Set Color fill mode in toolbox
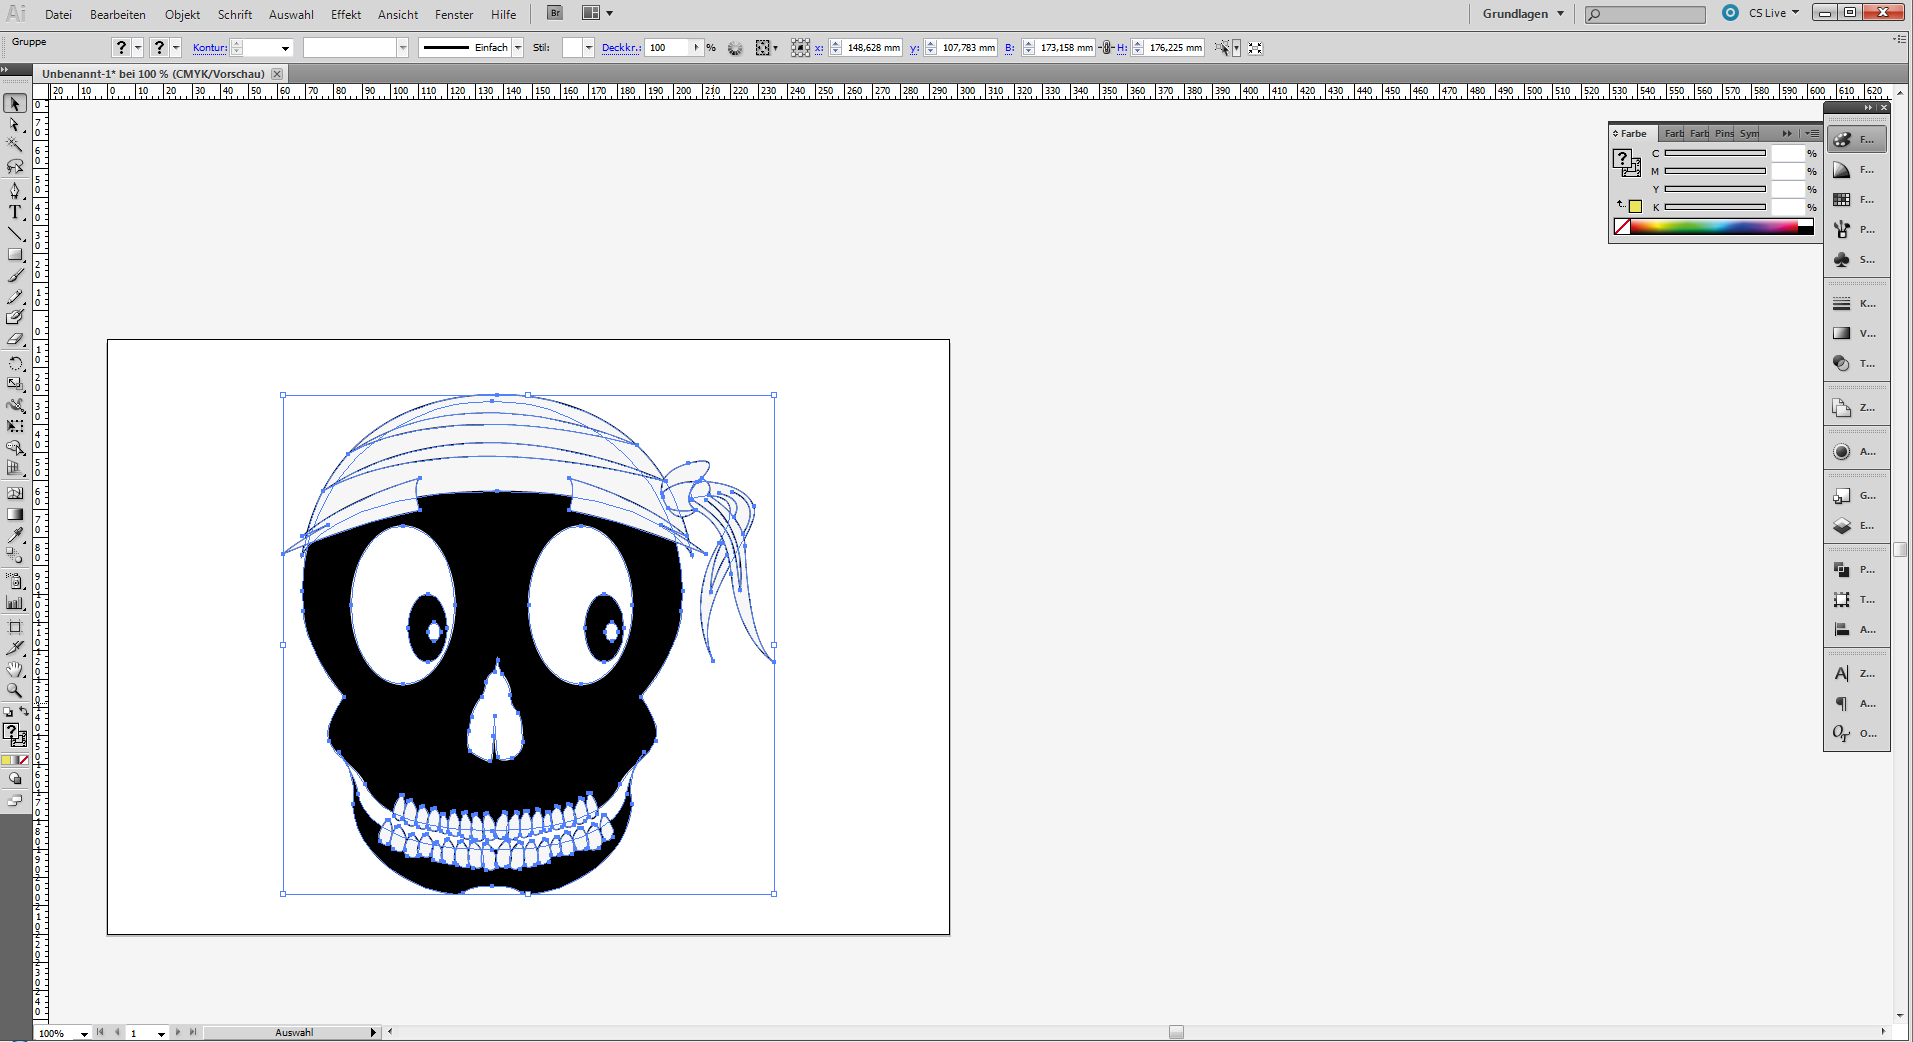This screenshot has width=1913, height=1042. [x=7, y=760]
